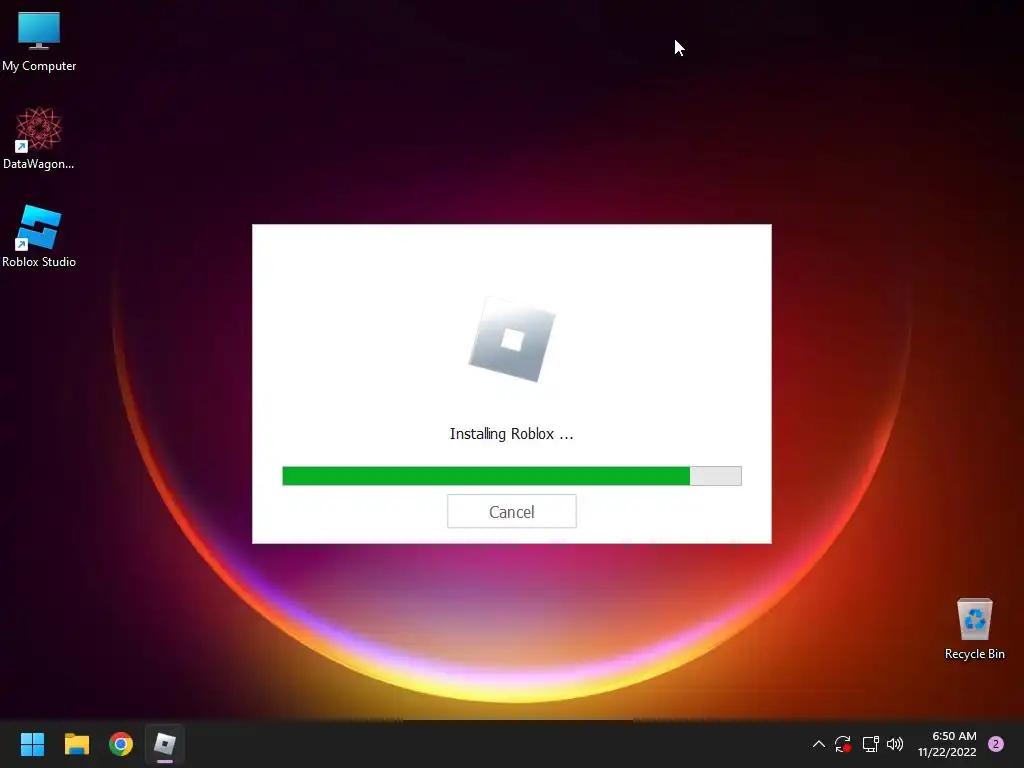1024x768 pixels.
Task: Open the Windows Start menu
Action: [32, 744]
